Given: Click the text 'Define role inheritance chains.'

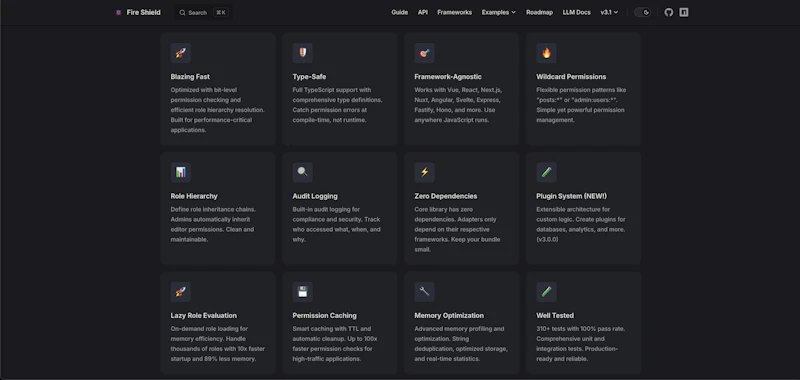Looking at the screenshot, I should pos(213,209).
